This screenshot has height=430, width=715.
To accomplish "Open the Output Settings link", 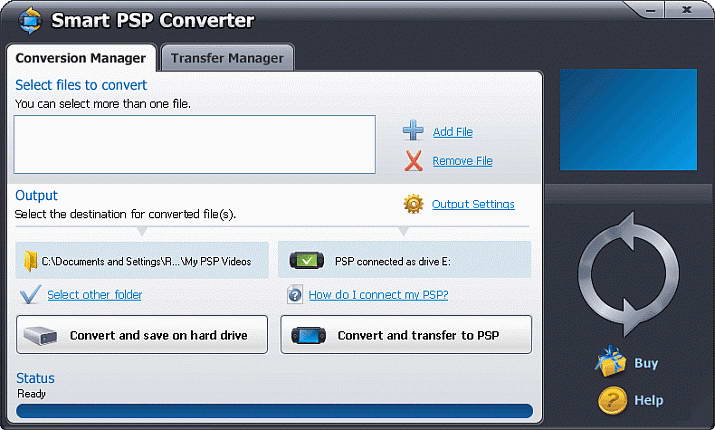I will [x=473, y=204].
